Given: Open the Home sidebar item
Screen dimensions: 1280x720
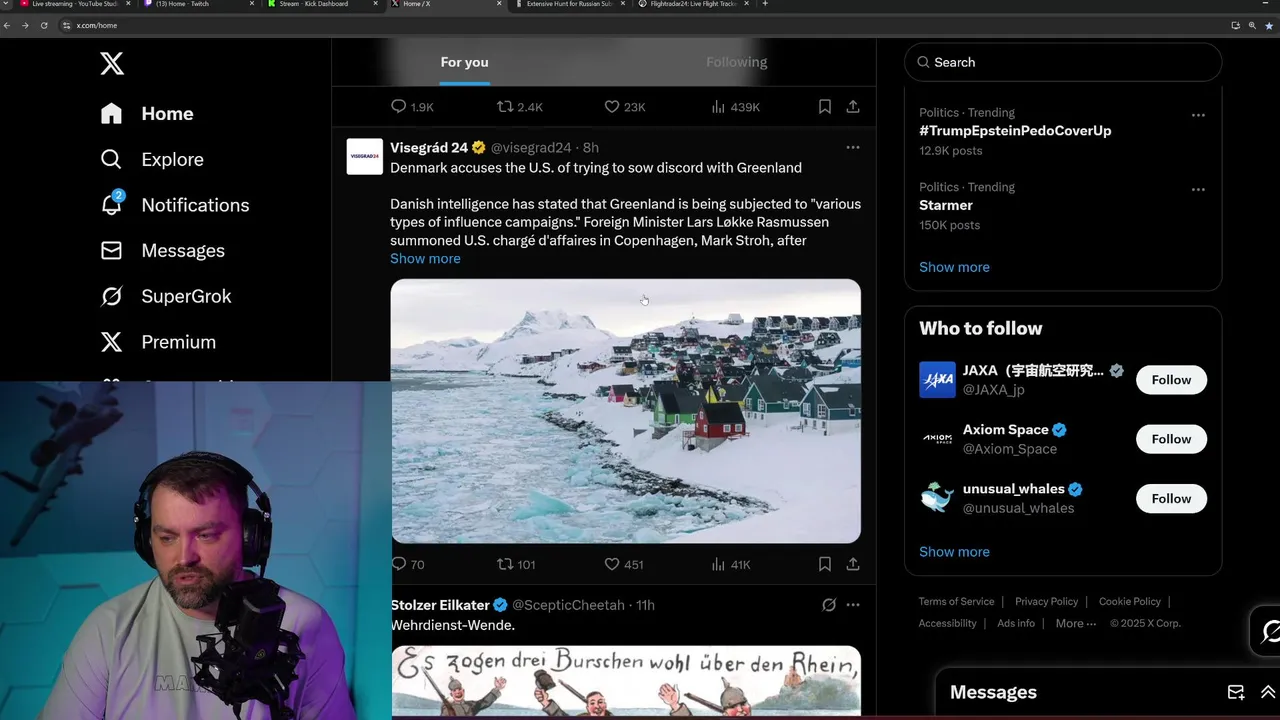Looking at the screenshot, I should click(x=147, y=114).
